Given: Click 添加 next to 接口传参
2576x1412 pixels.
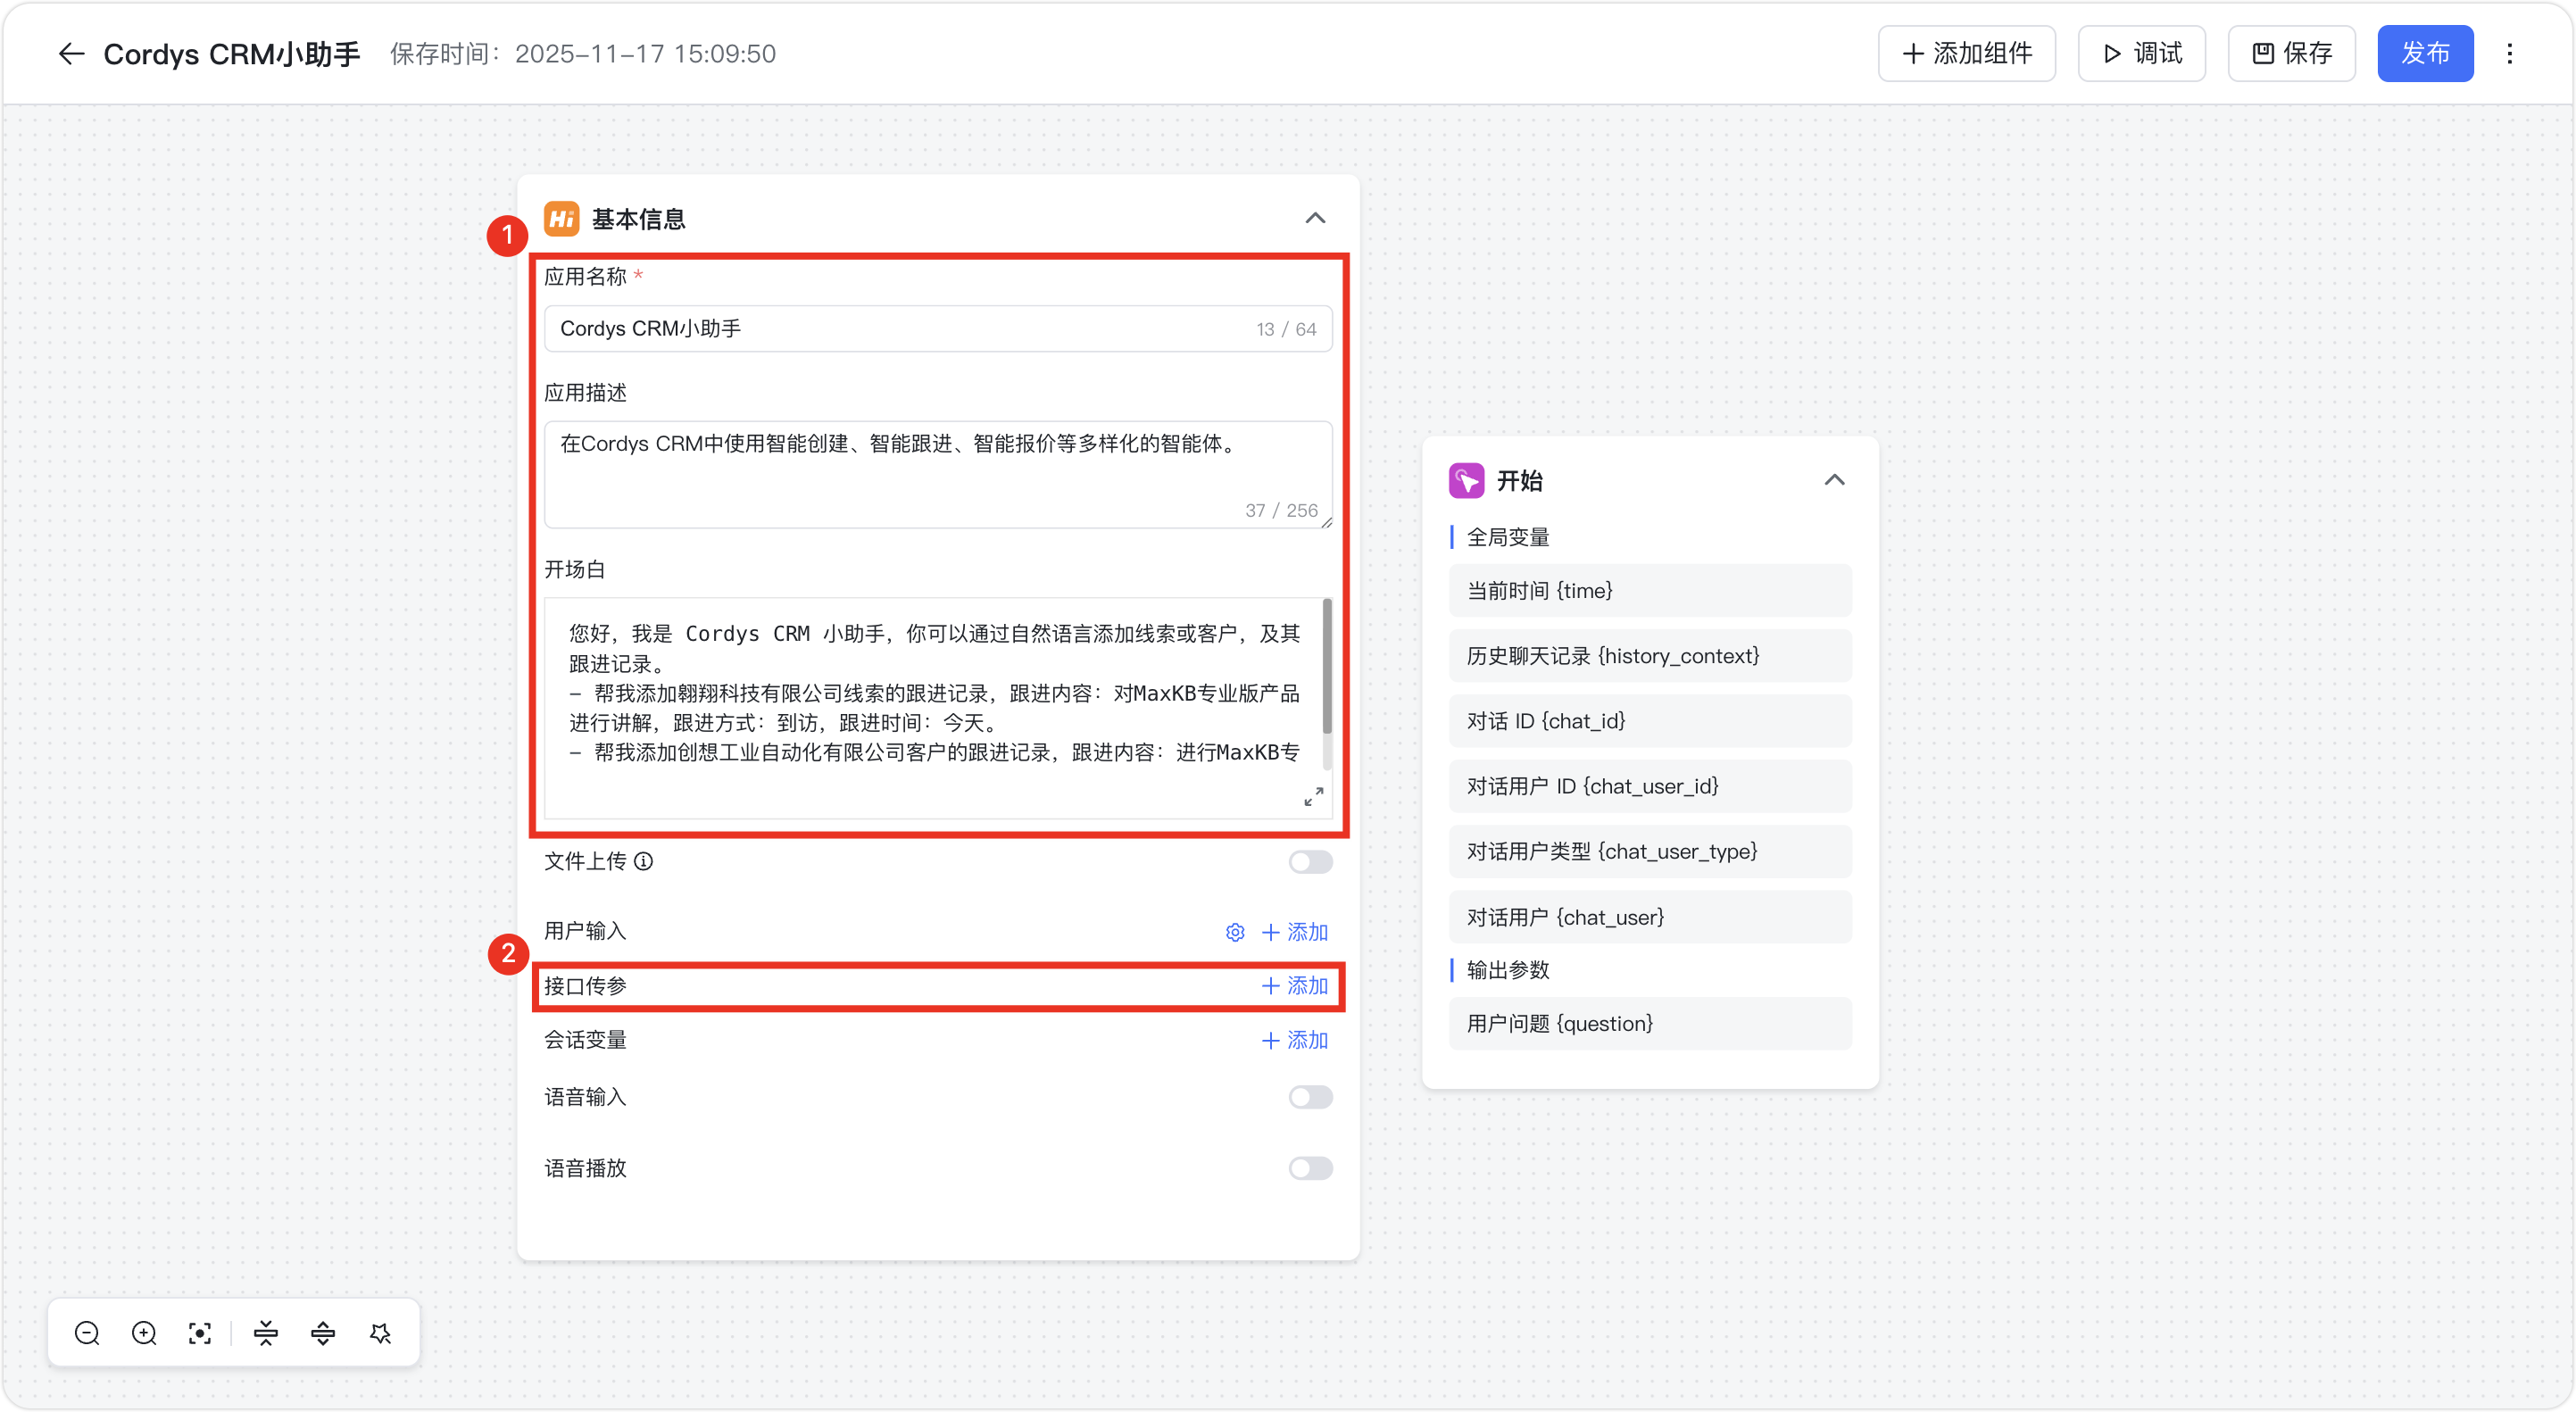Looking at the screenshot, I should (x=1295, y=986).
